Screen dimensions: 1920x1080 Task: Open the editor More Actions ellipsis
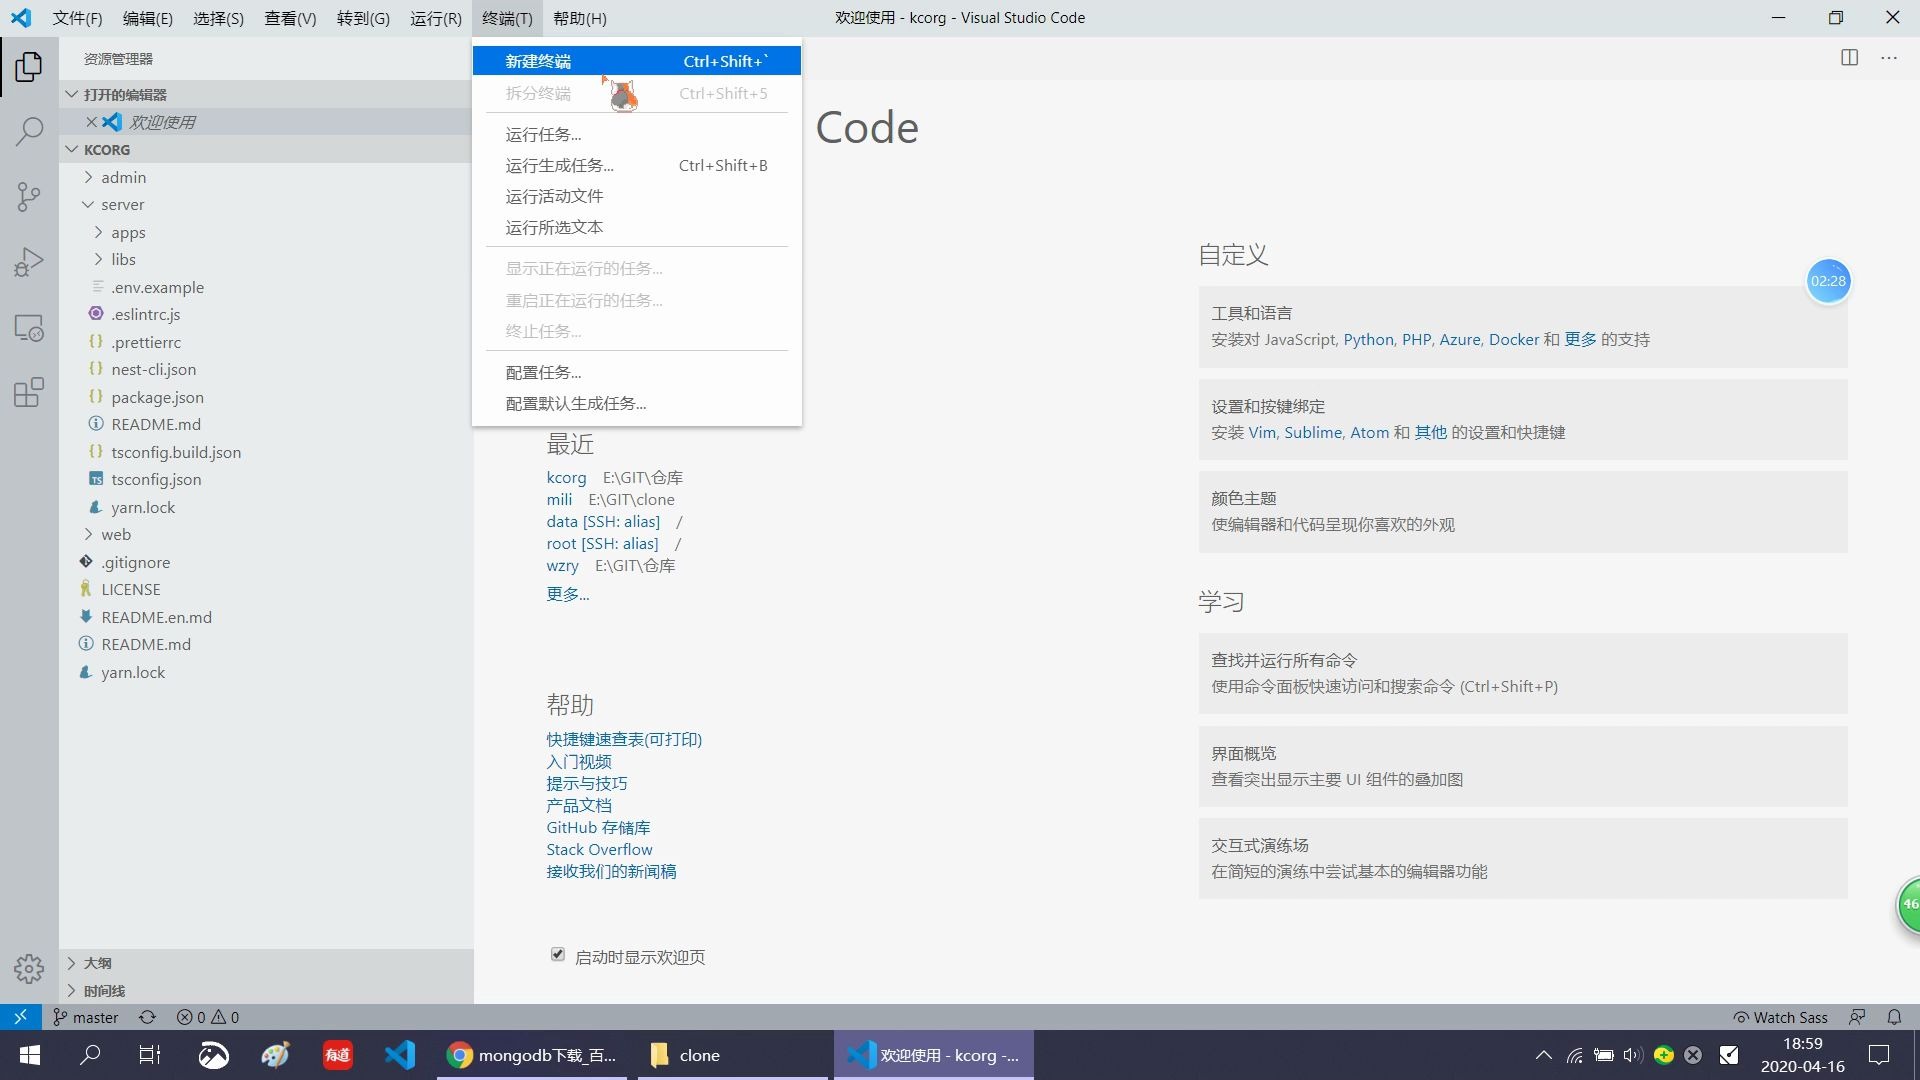[1888, 58]
